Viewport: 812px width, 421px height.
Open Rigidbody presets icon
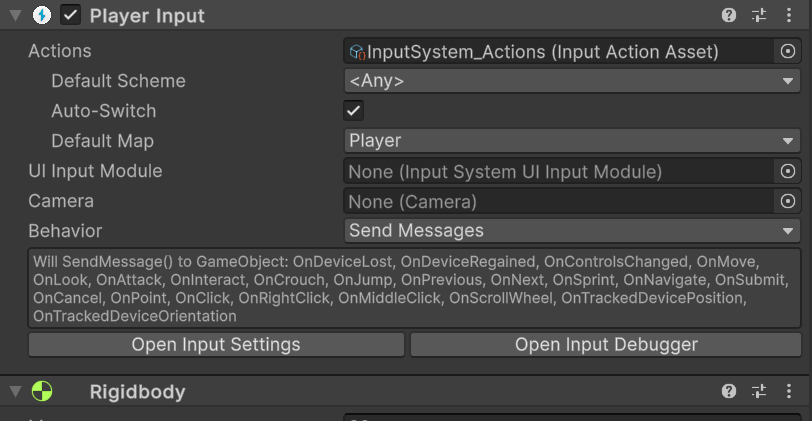759,391
